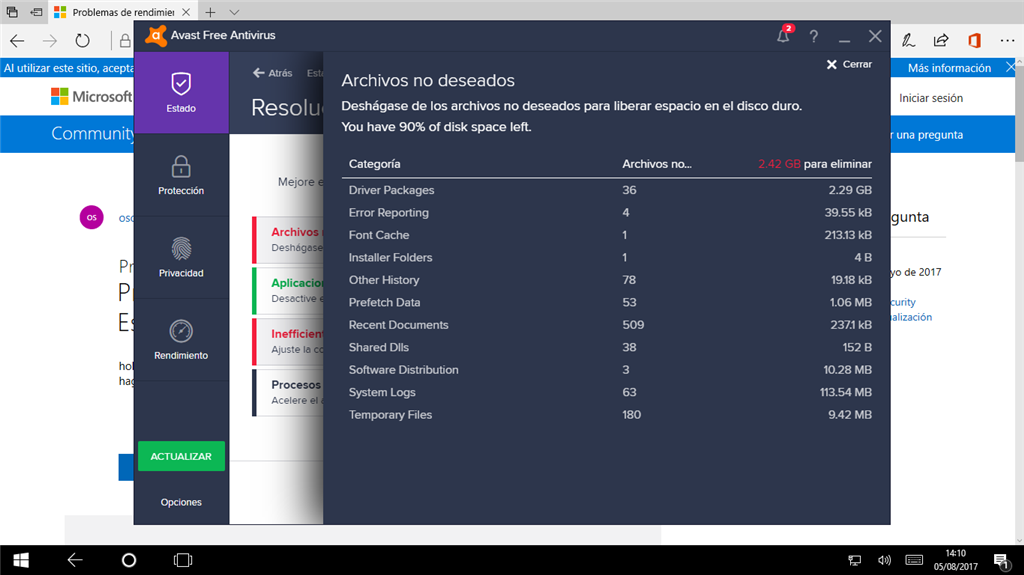Click volume icon in system tray
Screen dimensions: 1024x575
click(x=884, y=560)
